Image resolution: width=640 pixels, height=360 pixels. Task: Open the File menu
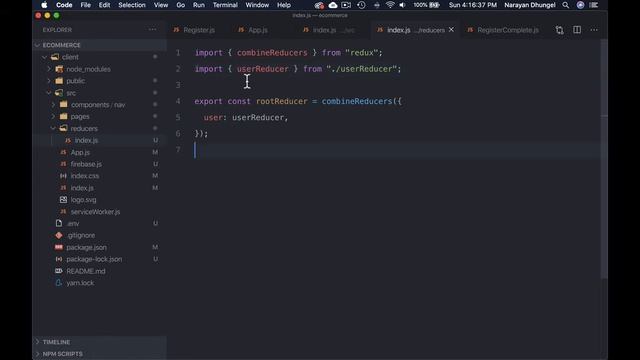pyautogui.click(x=86, y=5)
